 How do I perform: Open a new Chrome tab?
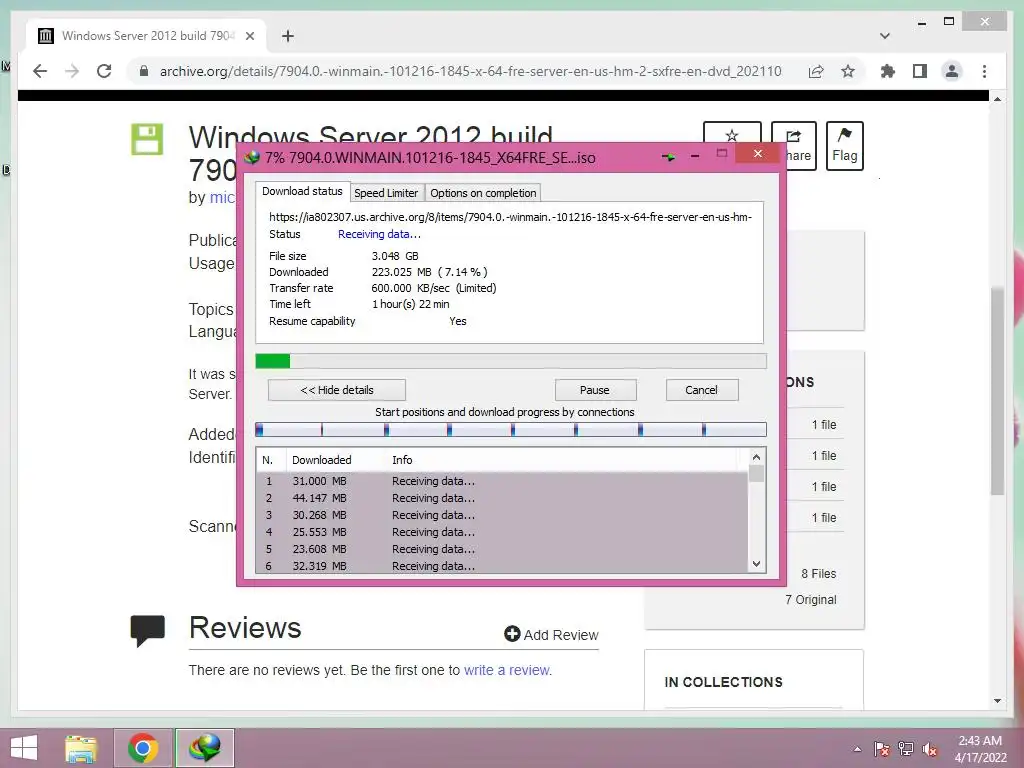pyautogui.click(x=288, y=36)
